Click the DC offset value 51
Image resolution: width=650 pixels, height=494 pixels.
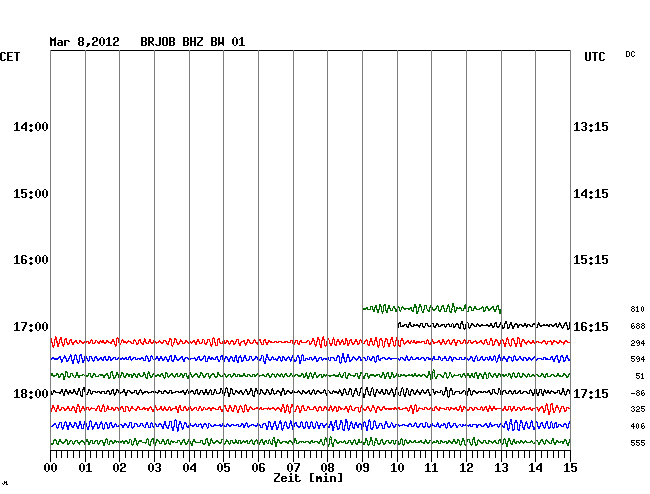(x=640, y=376)
